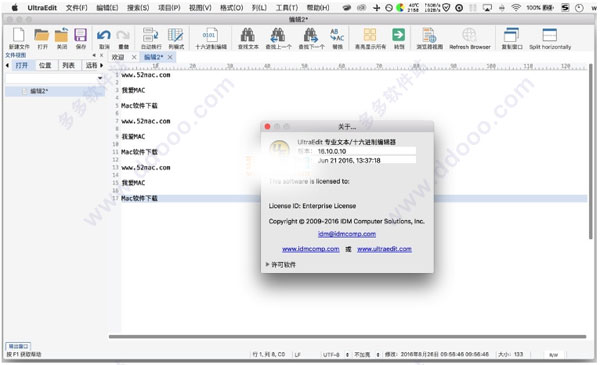Click the clock icon in menu bar

(x=579, y=8)
